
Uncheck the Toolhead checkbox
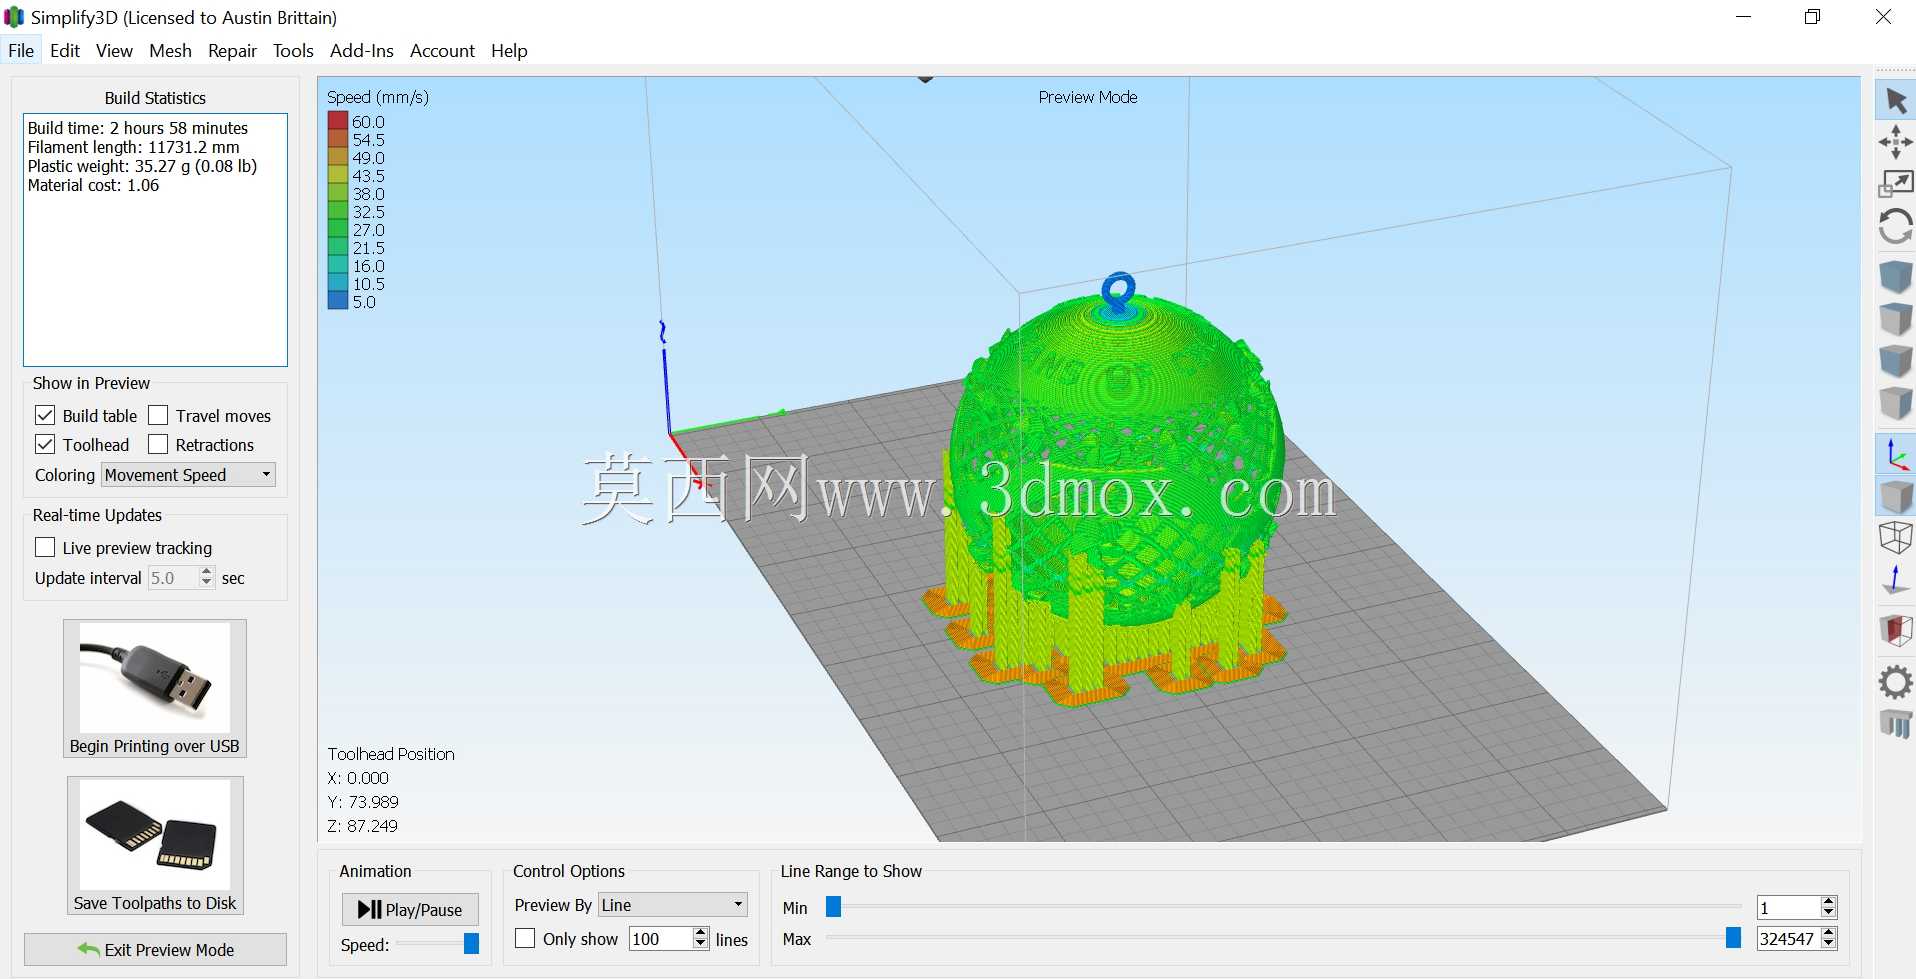(45, 444)
